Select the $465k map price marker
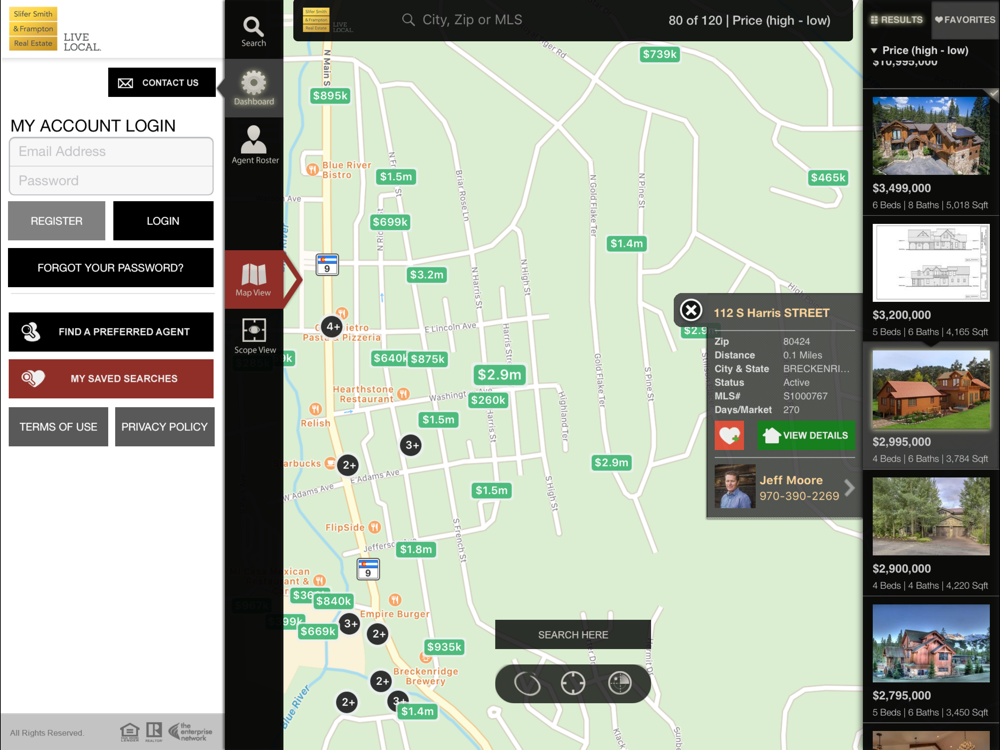The width and height of the screenshot is (1000, 750). coord(828,177)
